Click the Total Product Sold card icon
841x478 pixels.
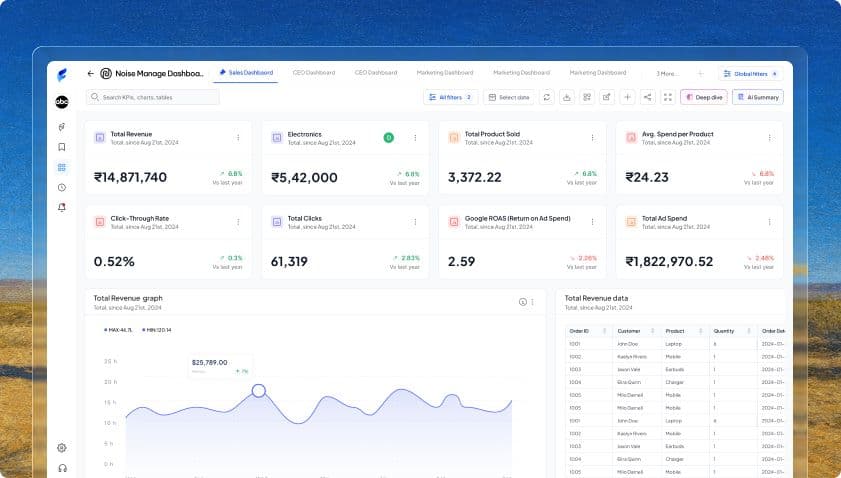pos(454,137)
